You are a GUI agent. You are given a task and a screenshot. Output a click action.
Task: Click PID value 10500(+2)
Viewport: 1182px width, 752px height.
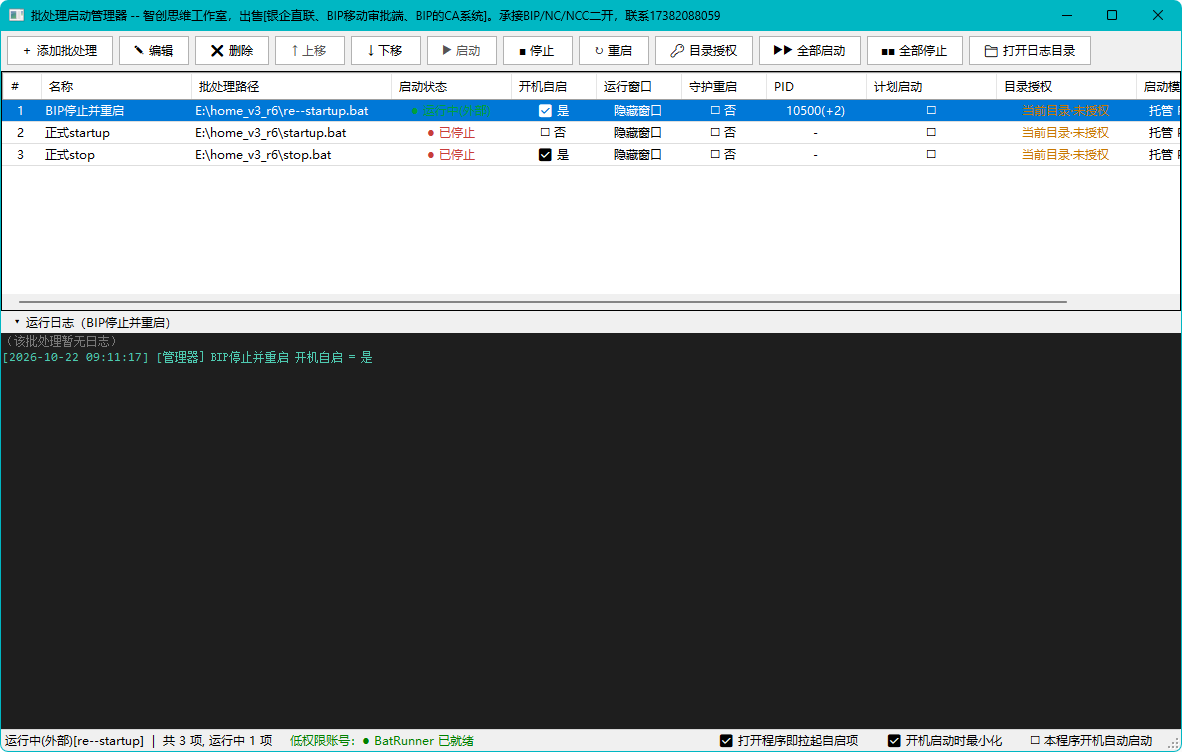click(816, 111)
